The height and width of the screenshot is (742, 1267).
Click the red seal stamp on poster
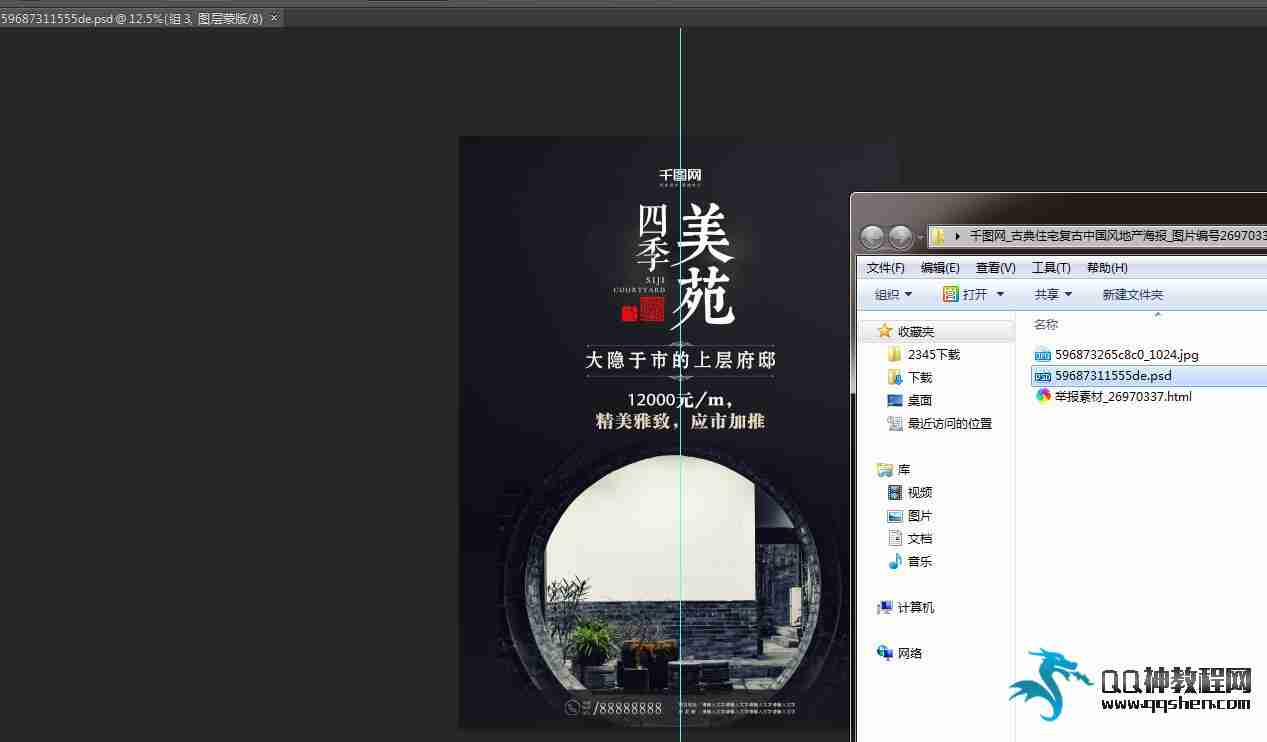(x=651, y=309)
